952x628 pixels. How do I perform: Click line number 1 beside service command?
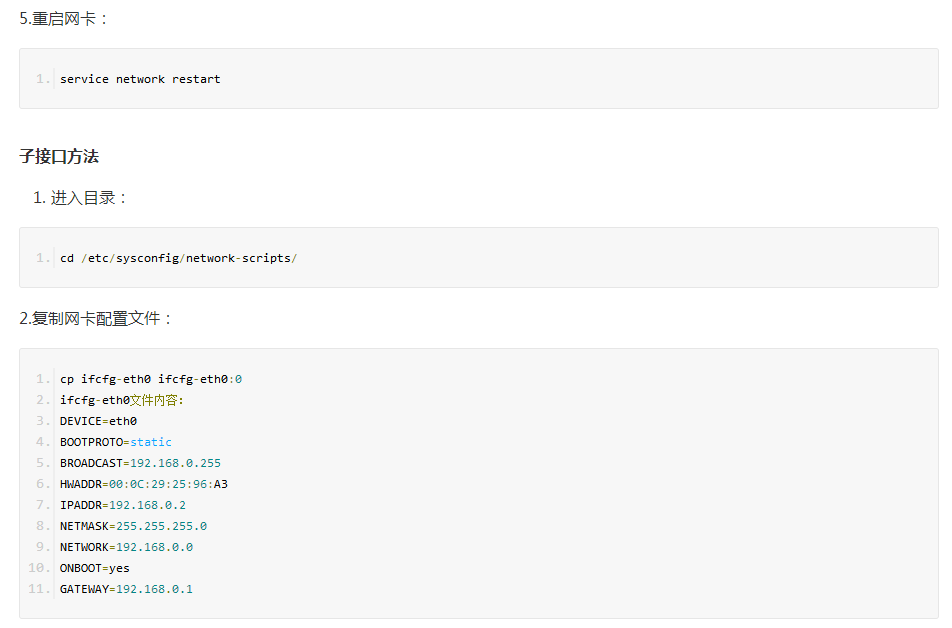[42, 79]
